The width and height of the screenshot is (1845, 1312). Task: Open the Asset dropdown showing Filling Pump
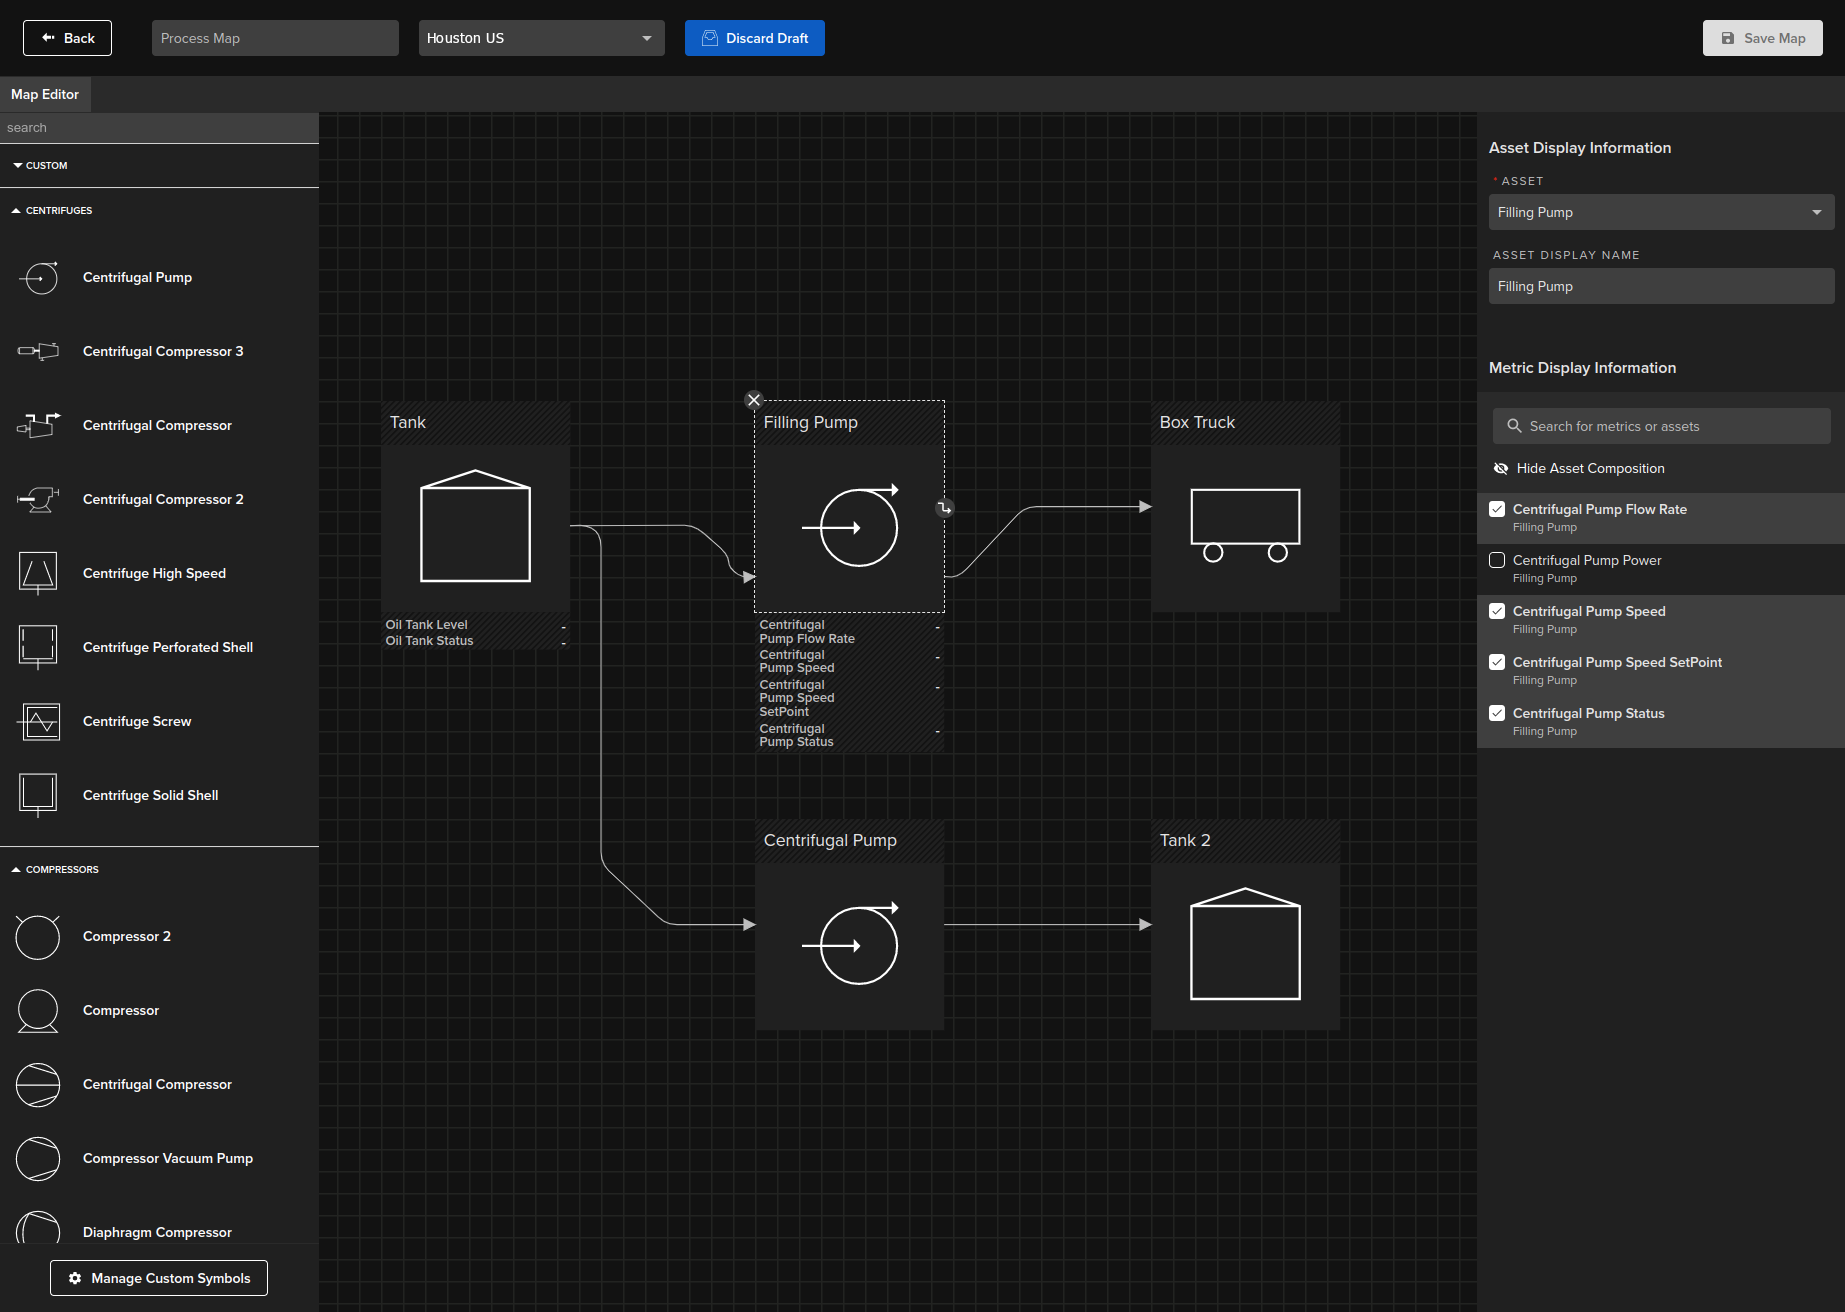(x=1660, y=212)
